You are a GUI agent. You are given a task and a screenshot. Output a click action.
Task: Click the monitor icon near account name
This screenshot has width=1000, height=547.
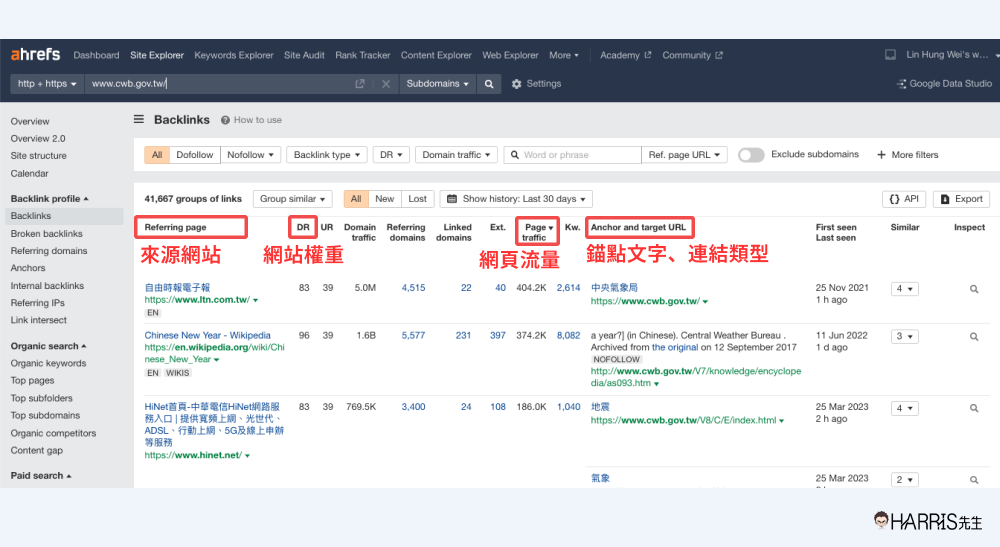click(890, 55)
